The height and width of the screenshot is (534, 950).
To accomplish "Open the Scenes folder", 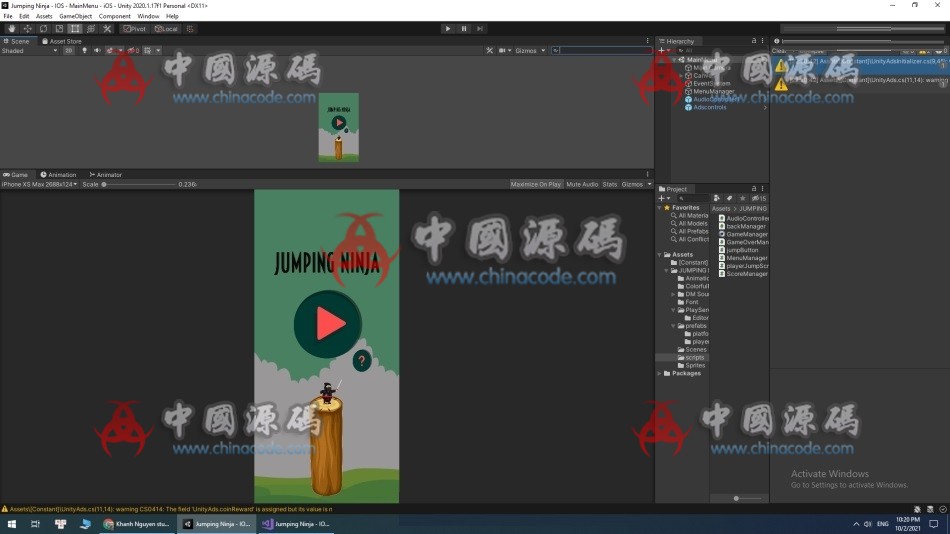I will coord(692,350).
